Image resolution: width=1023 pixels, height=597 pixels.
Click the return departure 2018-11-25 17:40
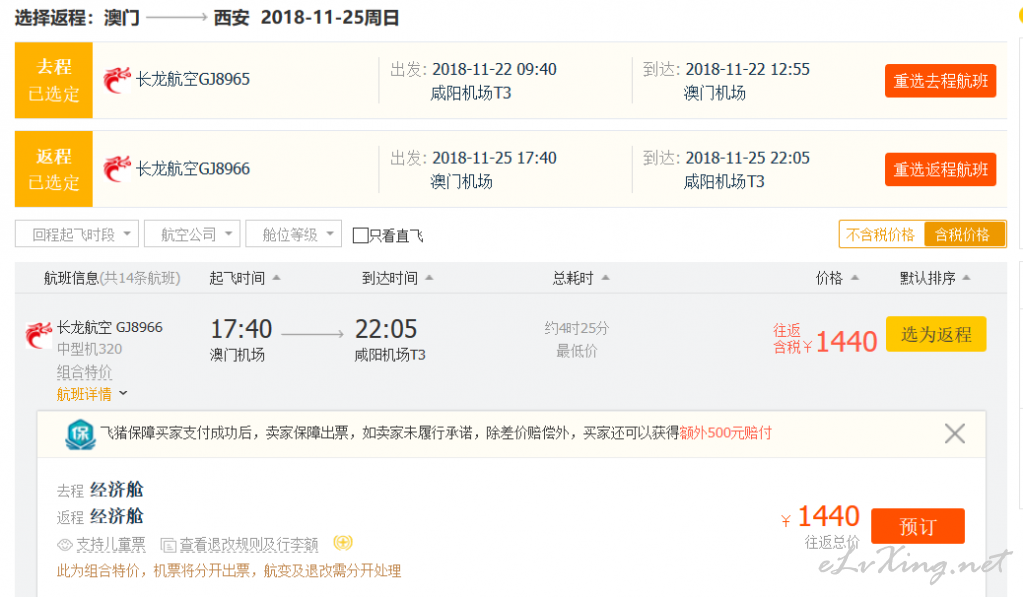coord(494,158)
